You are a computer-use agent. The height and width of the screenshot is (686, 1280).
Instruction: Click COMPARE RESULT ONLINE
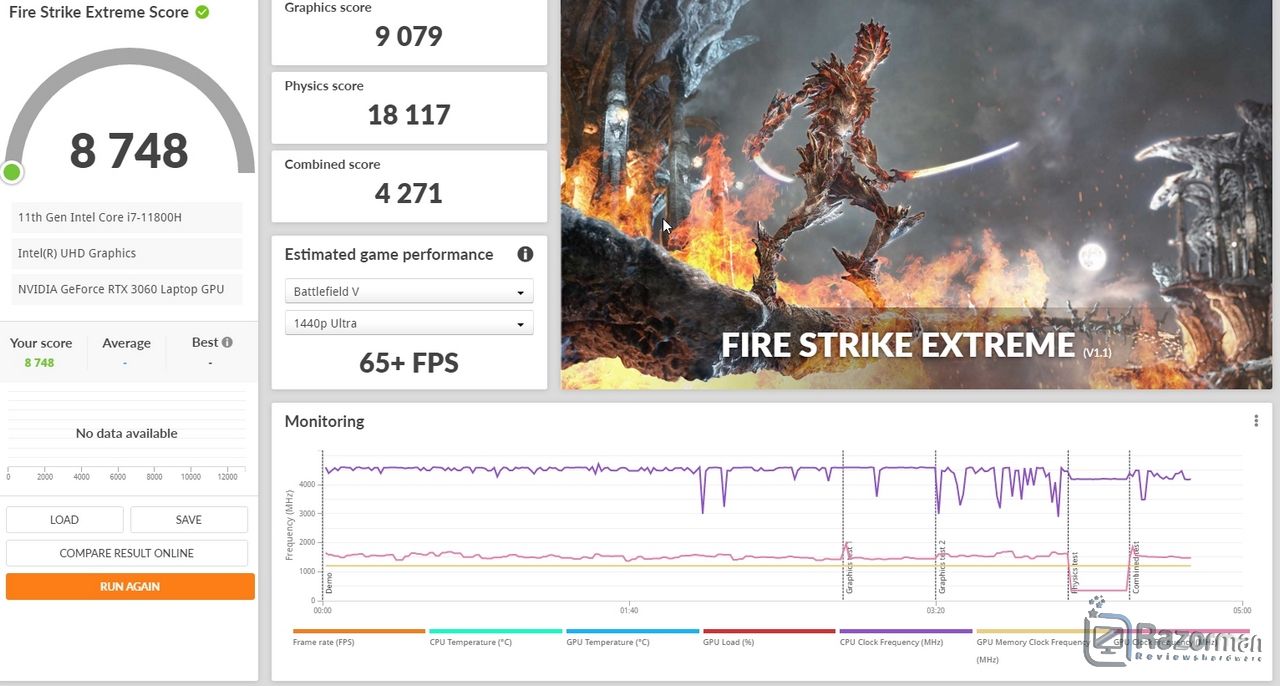(127, 553)
